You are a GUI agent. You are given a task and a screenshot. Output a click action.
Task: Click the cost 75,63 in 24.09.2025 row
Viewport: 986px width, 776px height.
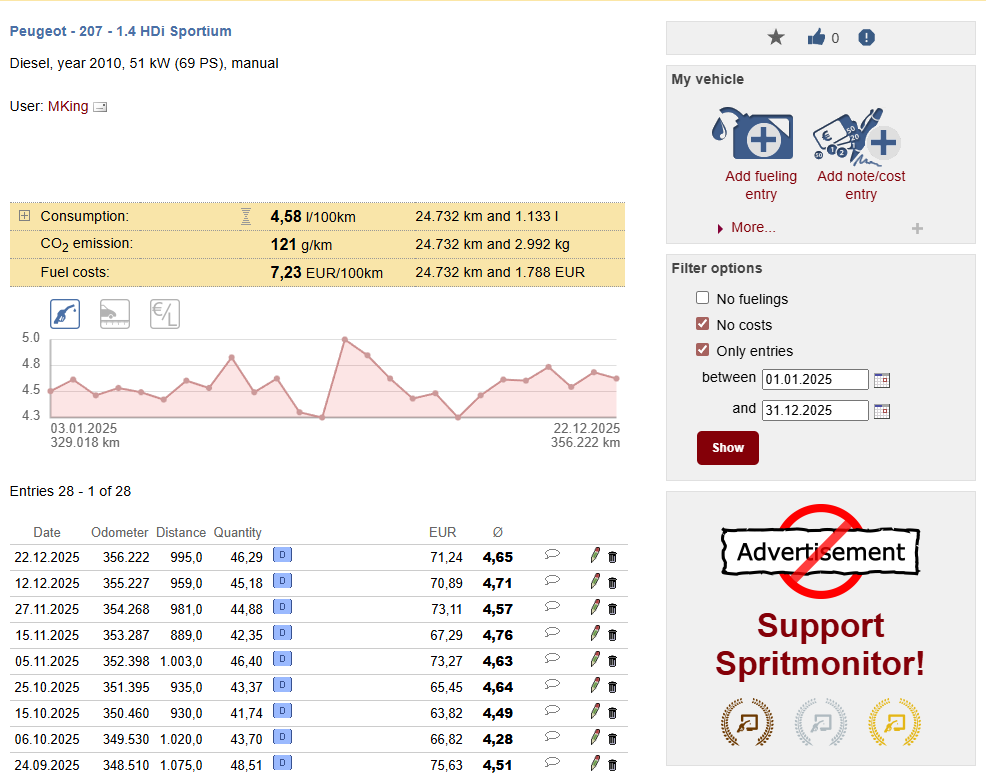click(446, 765)
